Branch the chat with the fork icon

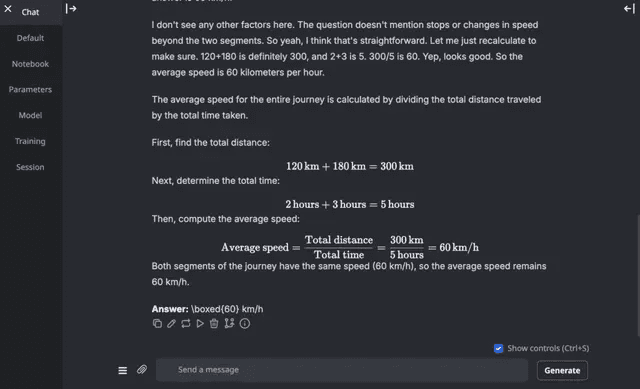tap(229, 323)
